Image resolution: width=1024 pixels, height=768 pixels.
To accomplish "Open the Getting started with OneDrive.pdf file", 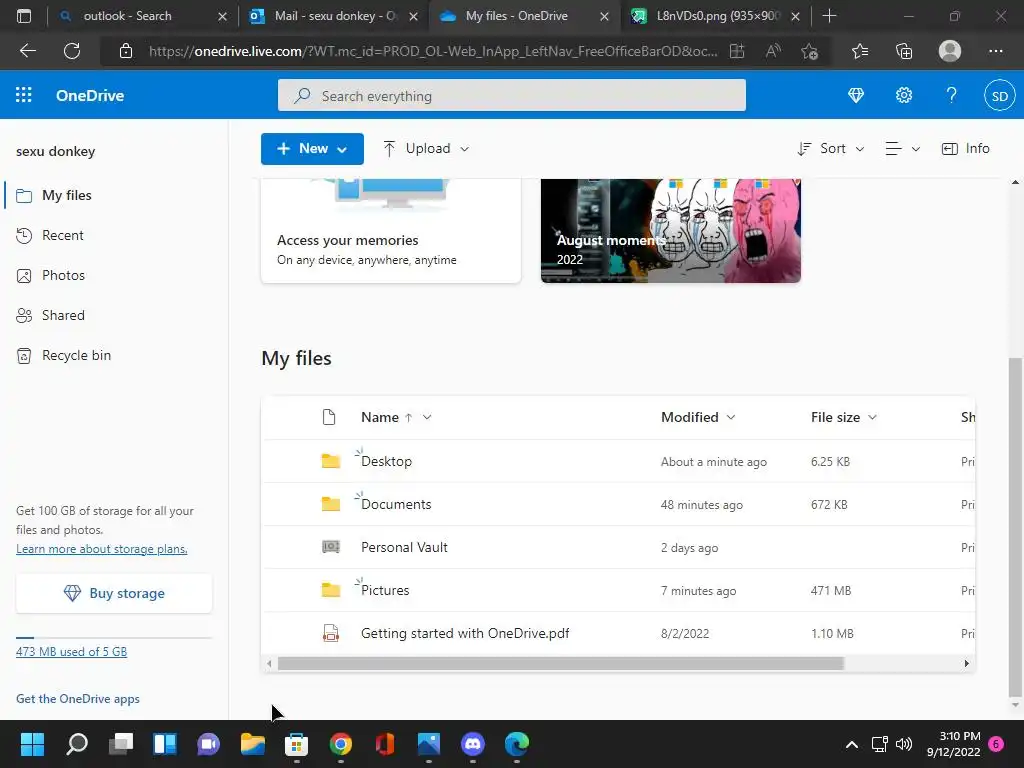I will (465, 633).
